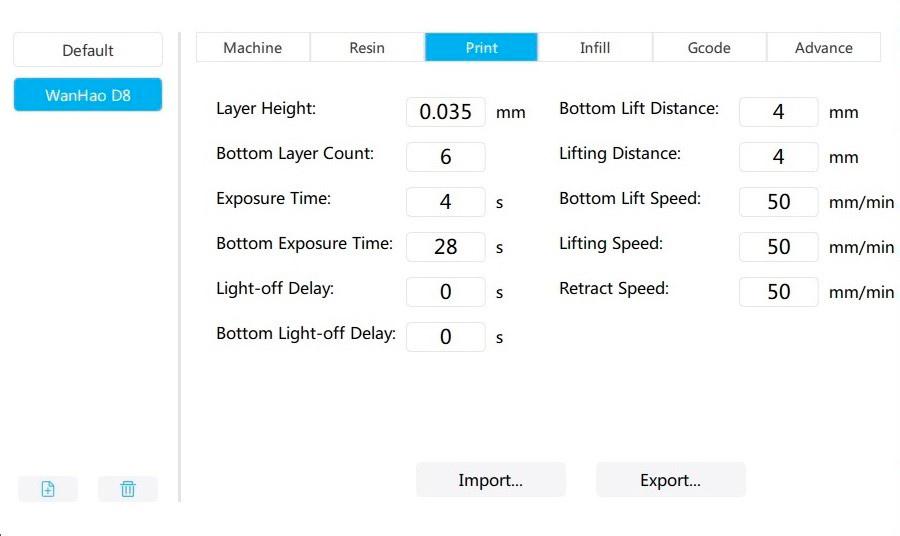This screenshot has width=900, height=536.
Task: Click the delete profile trash icon
Action: coord(128,489)
